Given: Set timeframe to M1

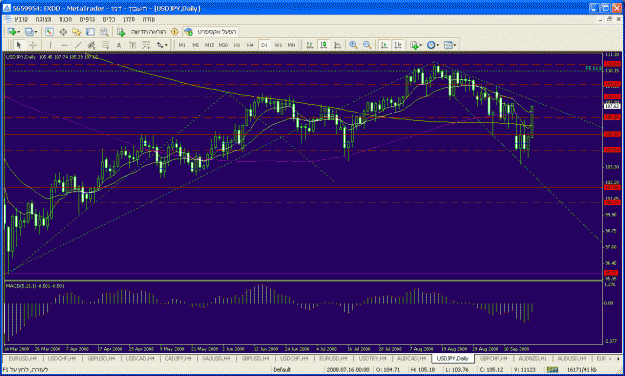Looking at the screenshot, I should tap(182, 45).
